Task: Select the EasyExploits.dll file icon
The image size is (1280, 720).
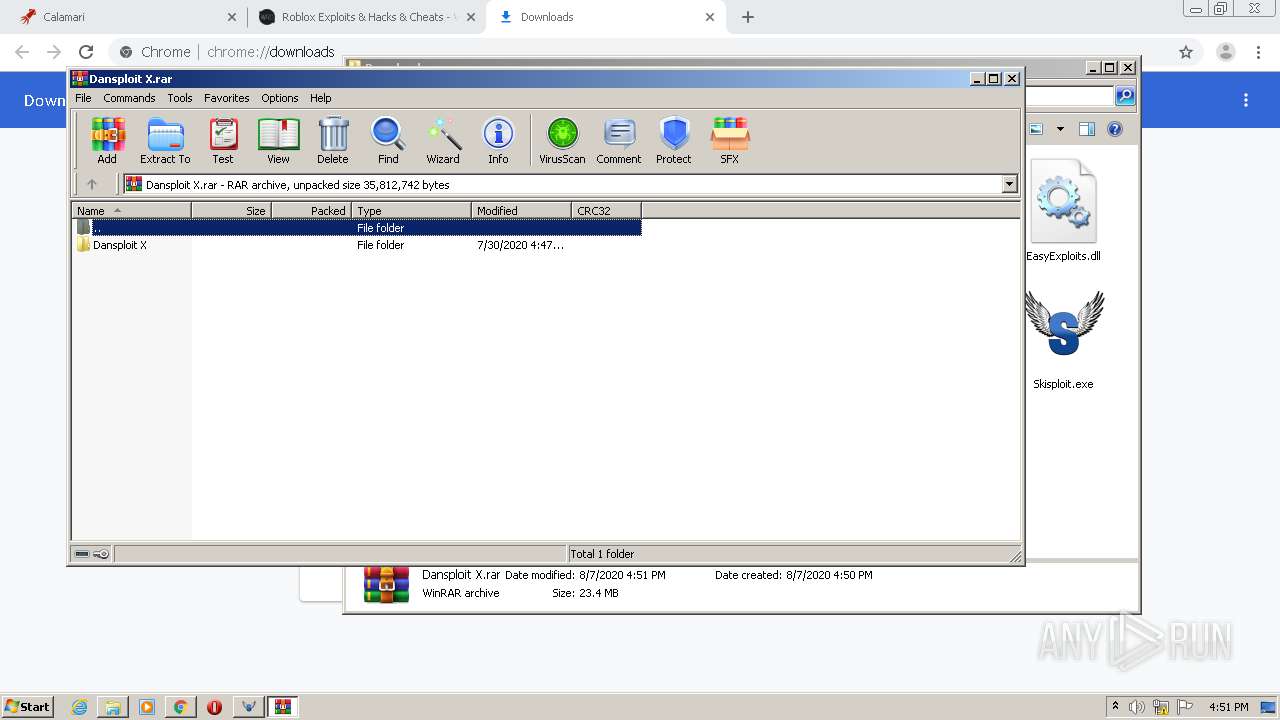Action: pyautogui.click(x=1063, y=202)
